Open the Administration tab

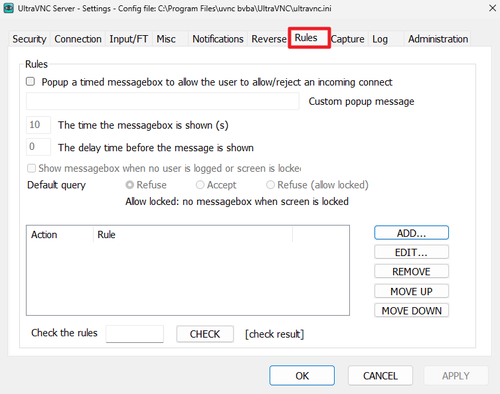pos(438,39)
